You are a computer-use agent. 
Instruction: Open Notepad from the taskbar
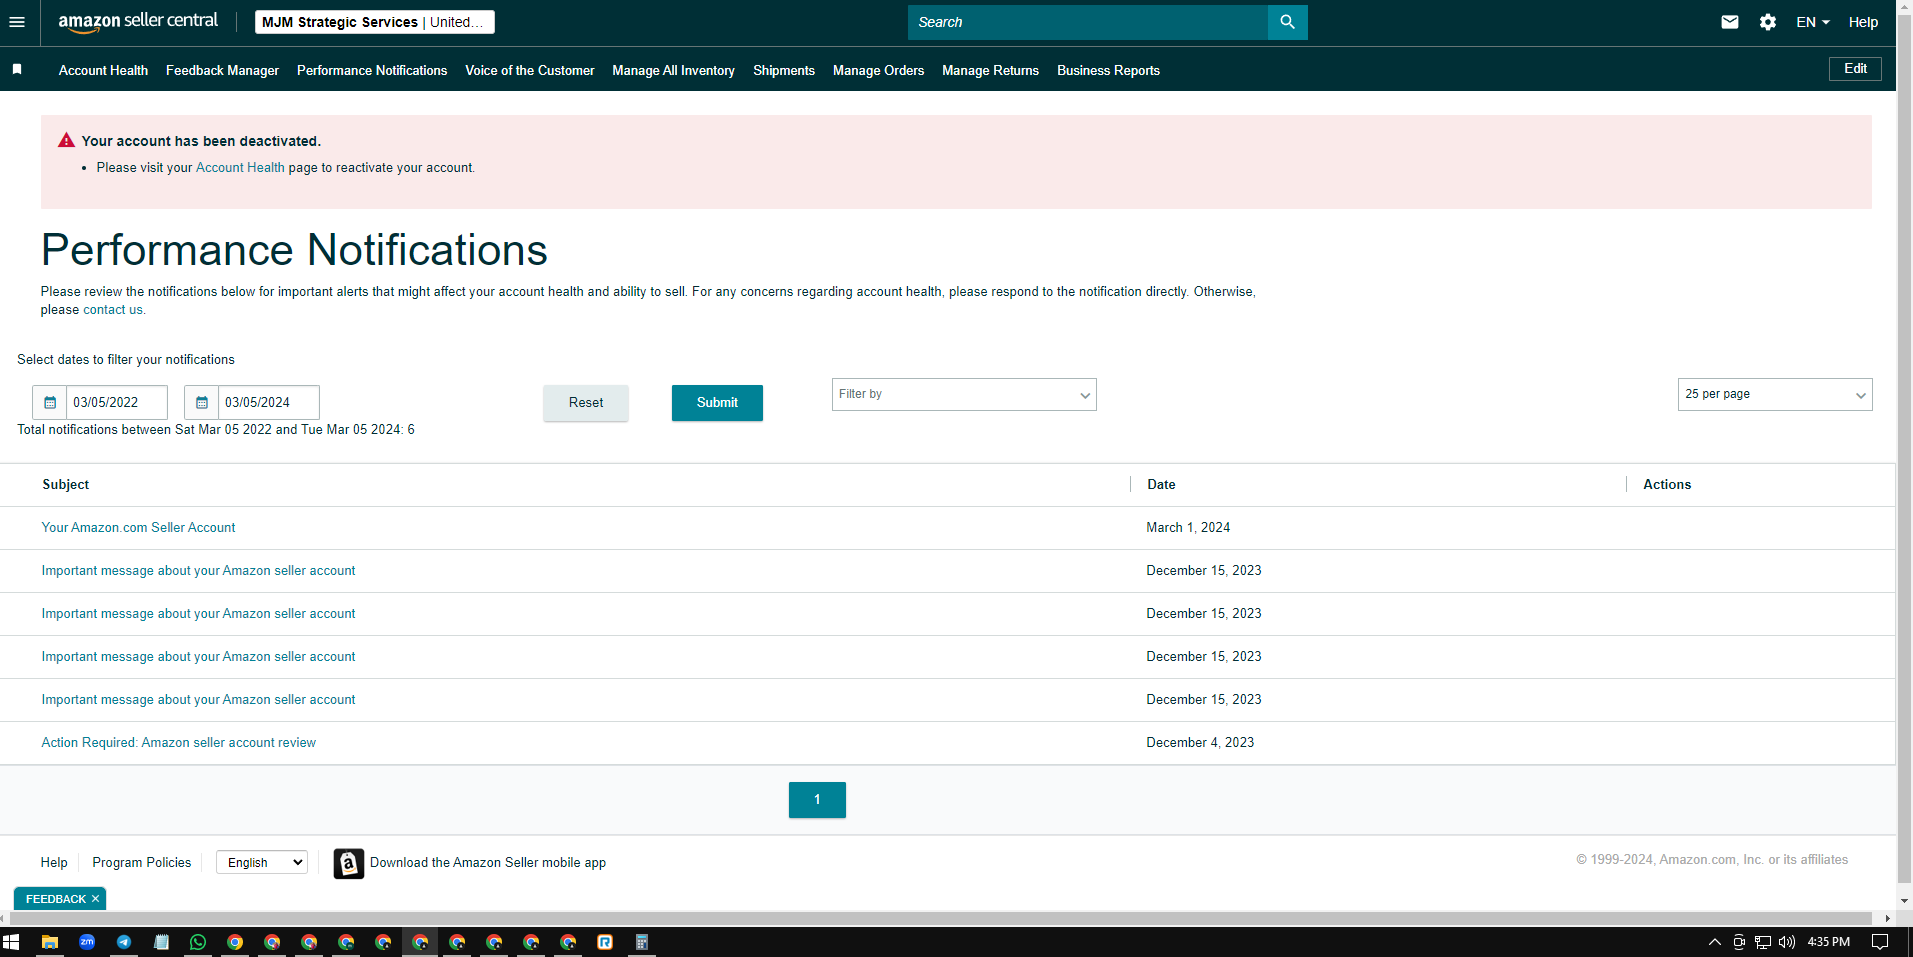(x=161, y=942)
